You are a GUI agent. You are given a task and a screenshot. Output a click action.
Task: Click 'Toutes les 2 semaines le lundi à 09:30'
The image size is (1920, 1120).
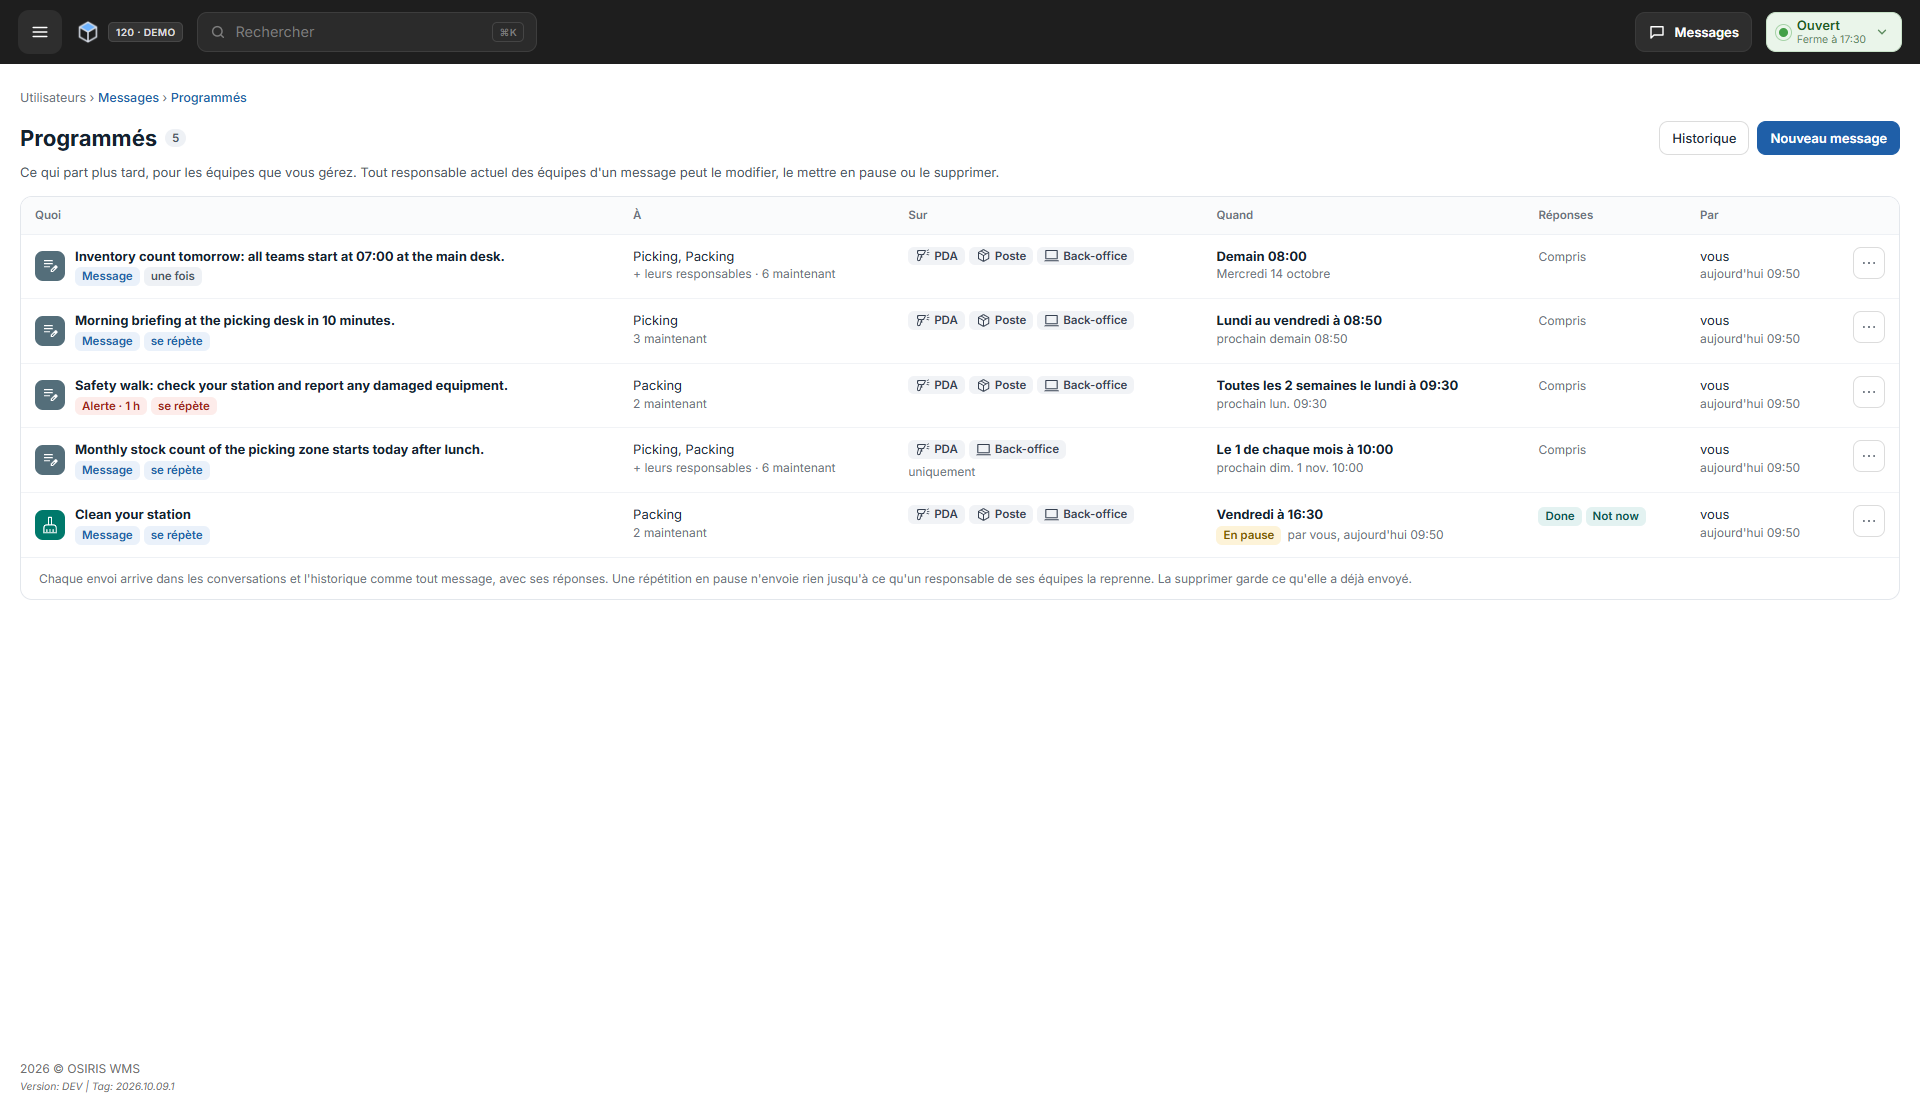[1337, 385]
